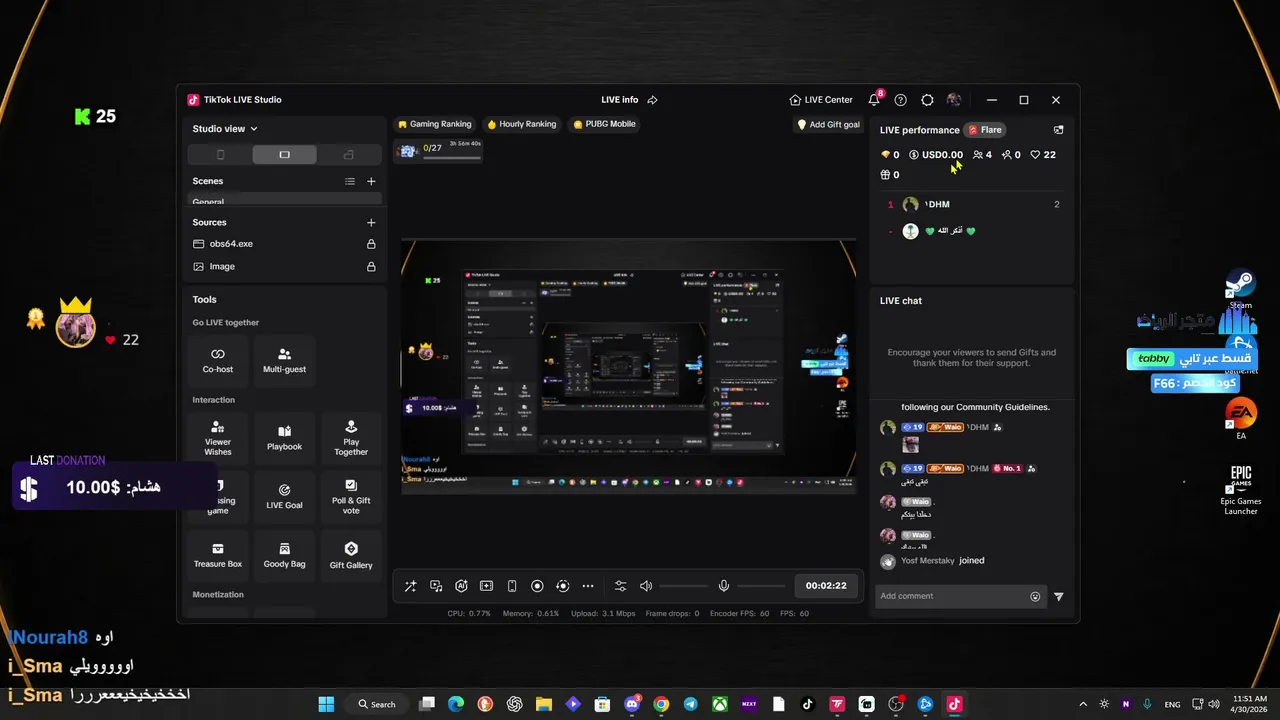Click the Add comment input field
The height and width of the screenshot is (720, 1280).
[950, 596]
